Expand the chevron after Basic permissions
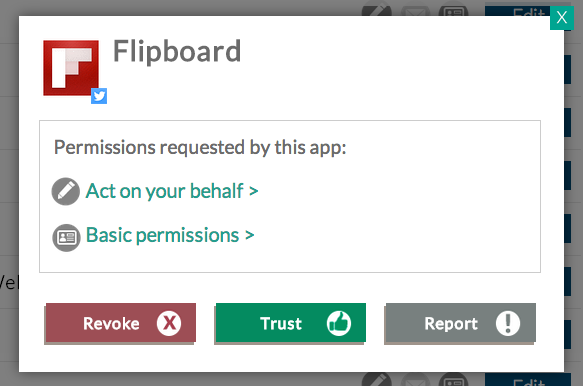 click(x=249, y=235)
